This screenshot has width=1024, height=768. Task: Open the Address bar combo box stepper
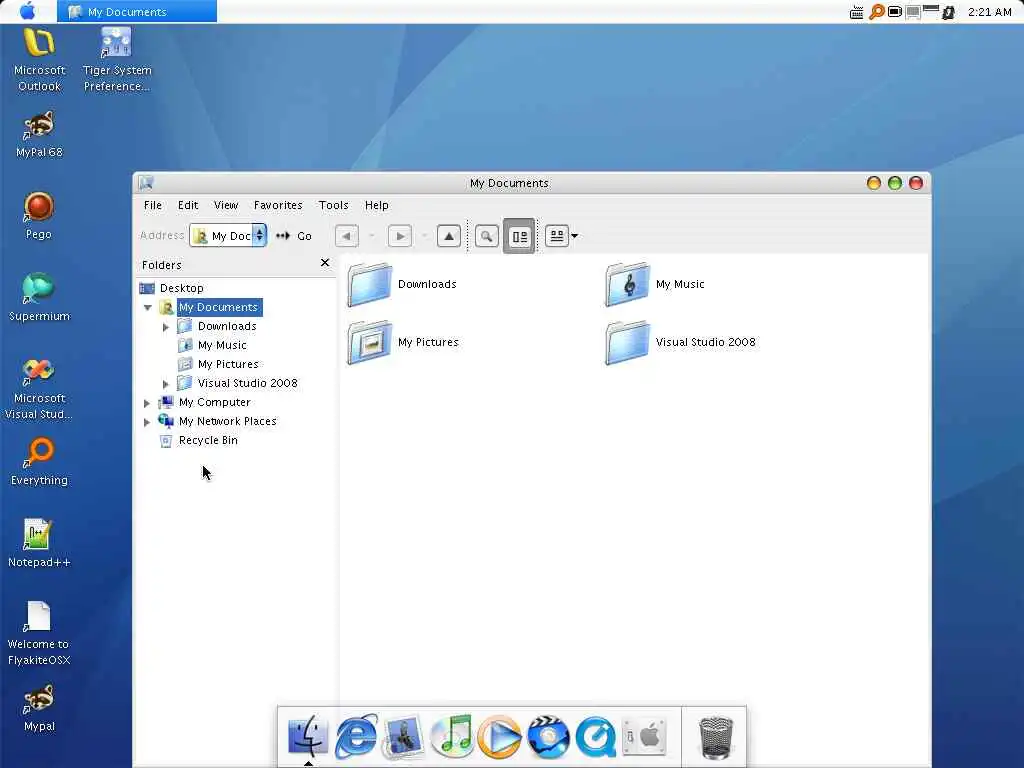[259, 236]
